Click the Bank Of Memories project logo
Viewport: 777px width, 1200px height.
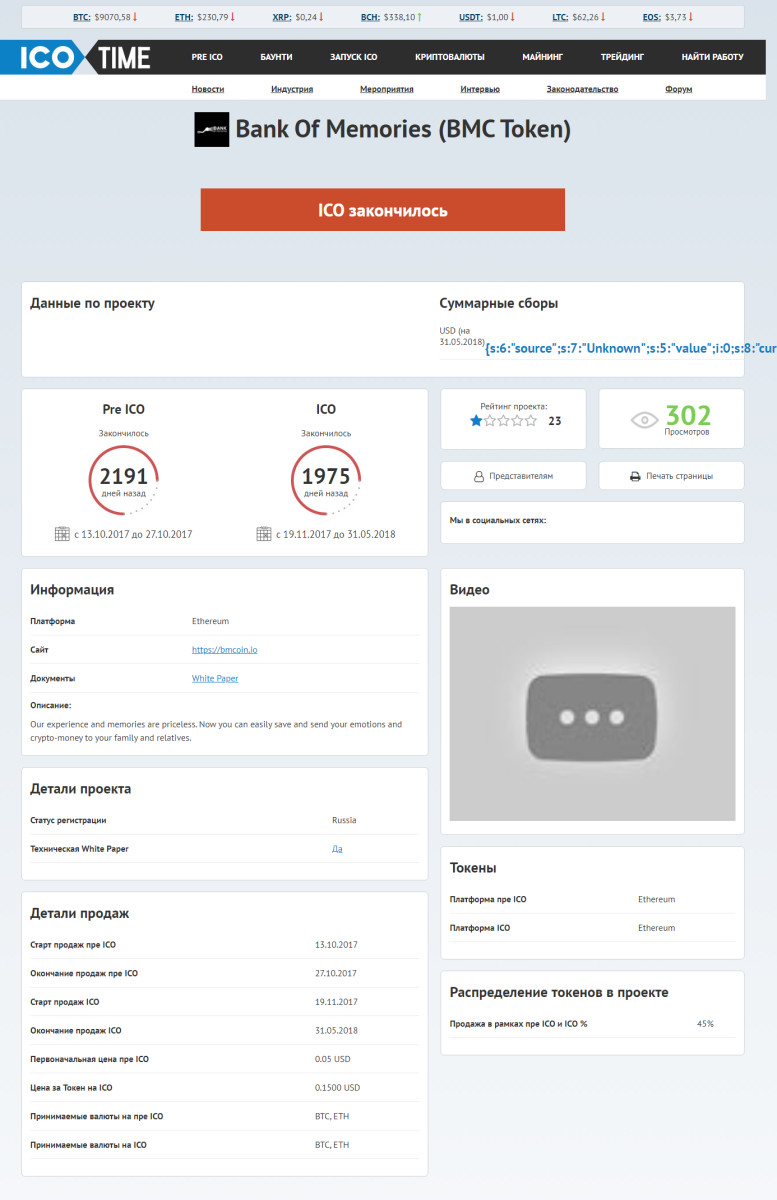point(211,130)
